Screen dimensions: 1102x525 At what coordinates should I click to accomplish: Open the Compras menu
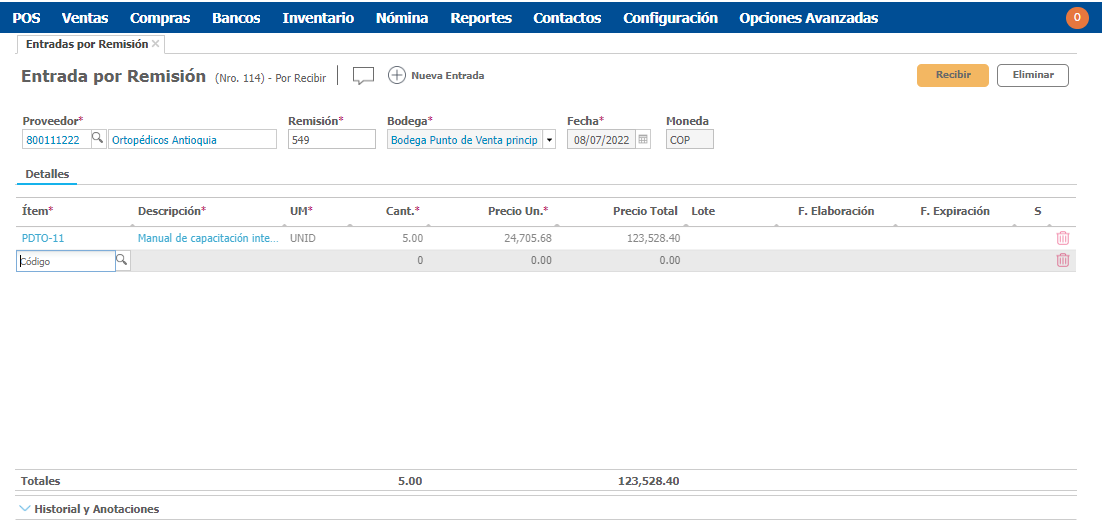[160, 18]
